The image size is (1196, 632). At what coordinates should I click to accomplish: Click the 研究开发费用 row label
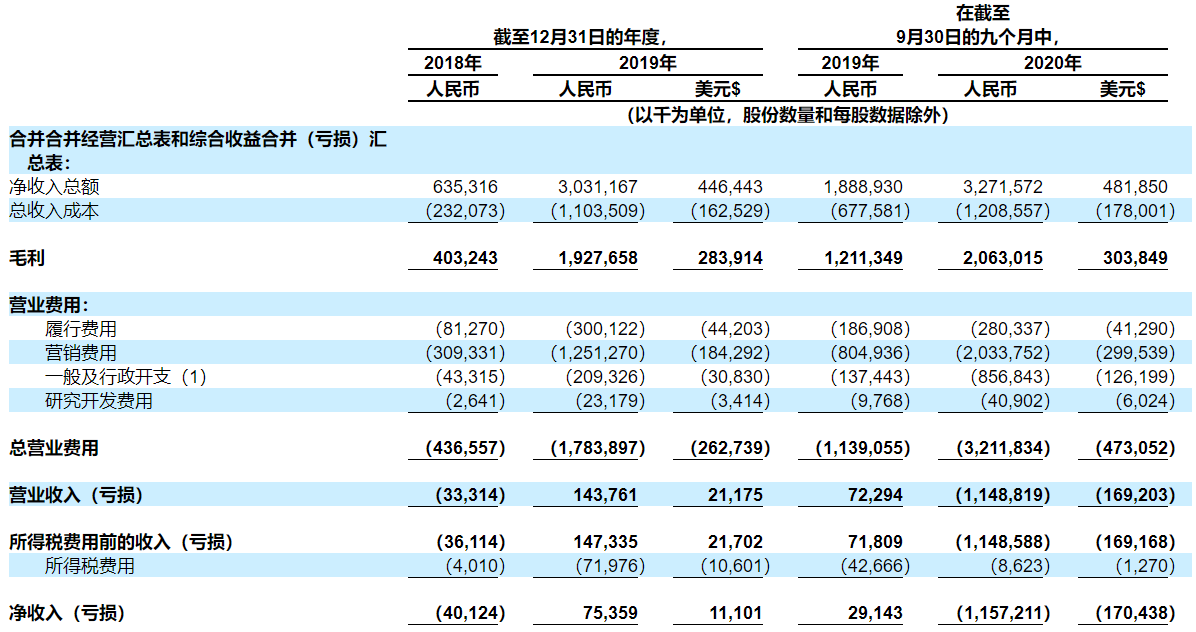99,400
